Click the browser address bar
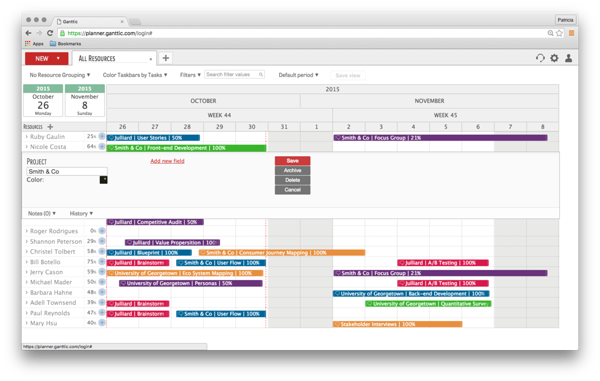This screenshot has width=600, height=381. 302,33
